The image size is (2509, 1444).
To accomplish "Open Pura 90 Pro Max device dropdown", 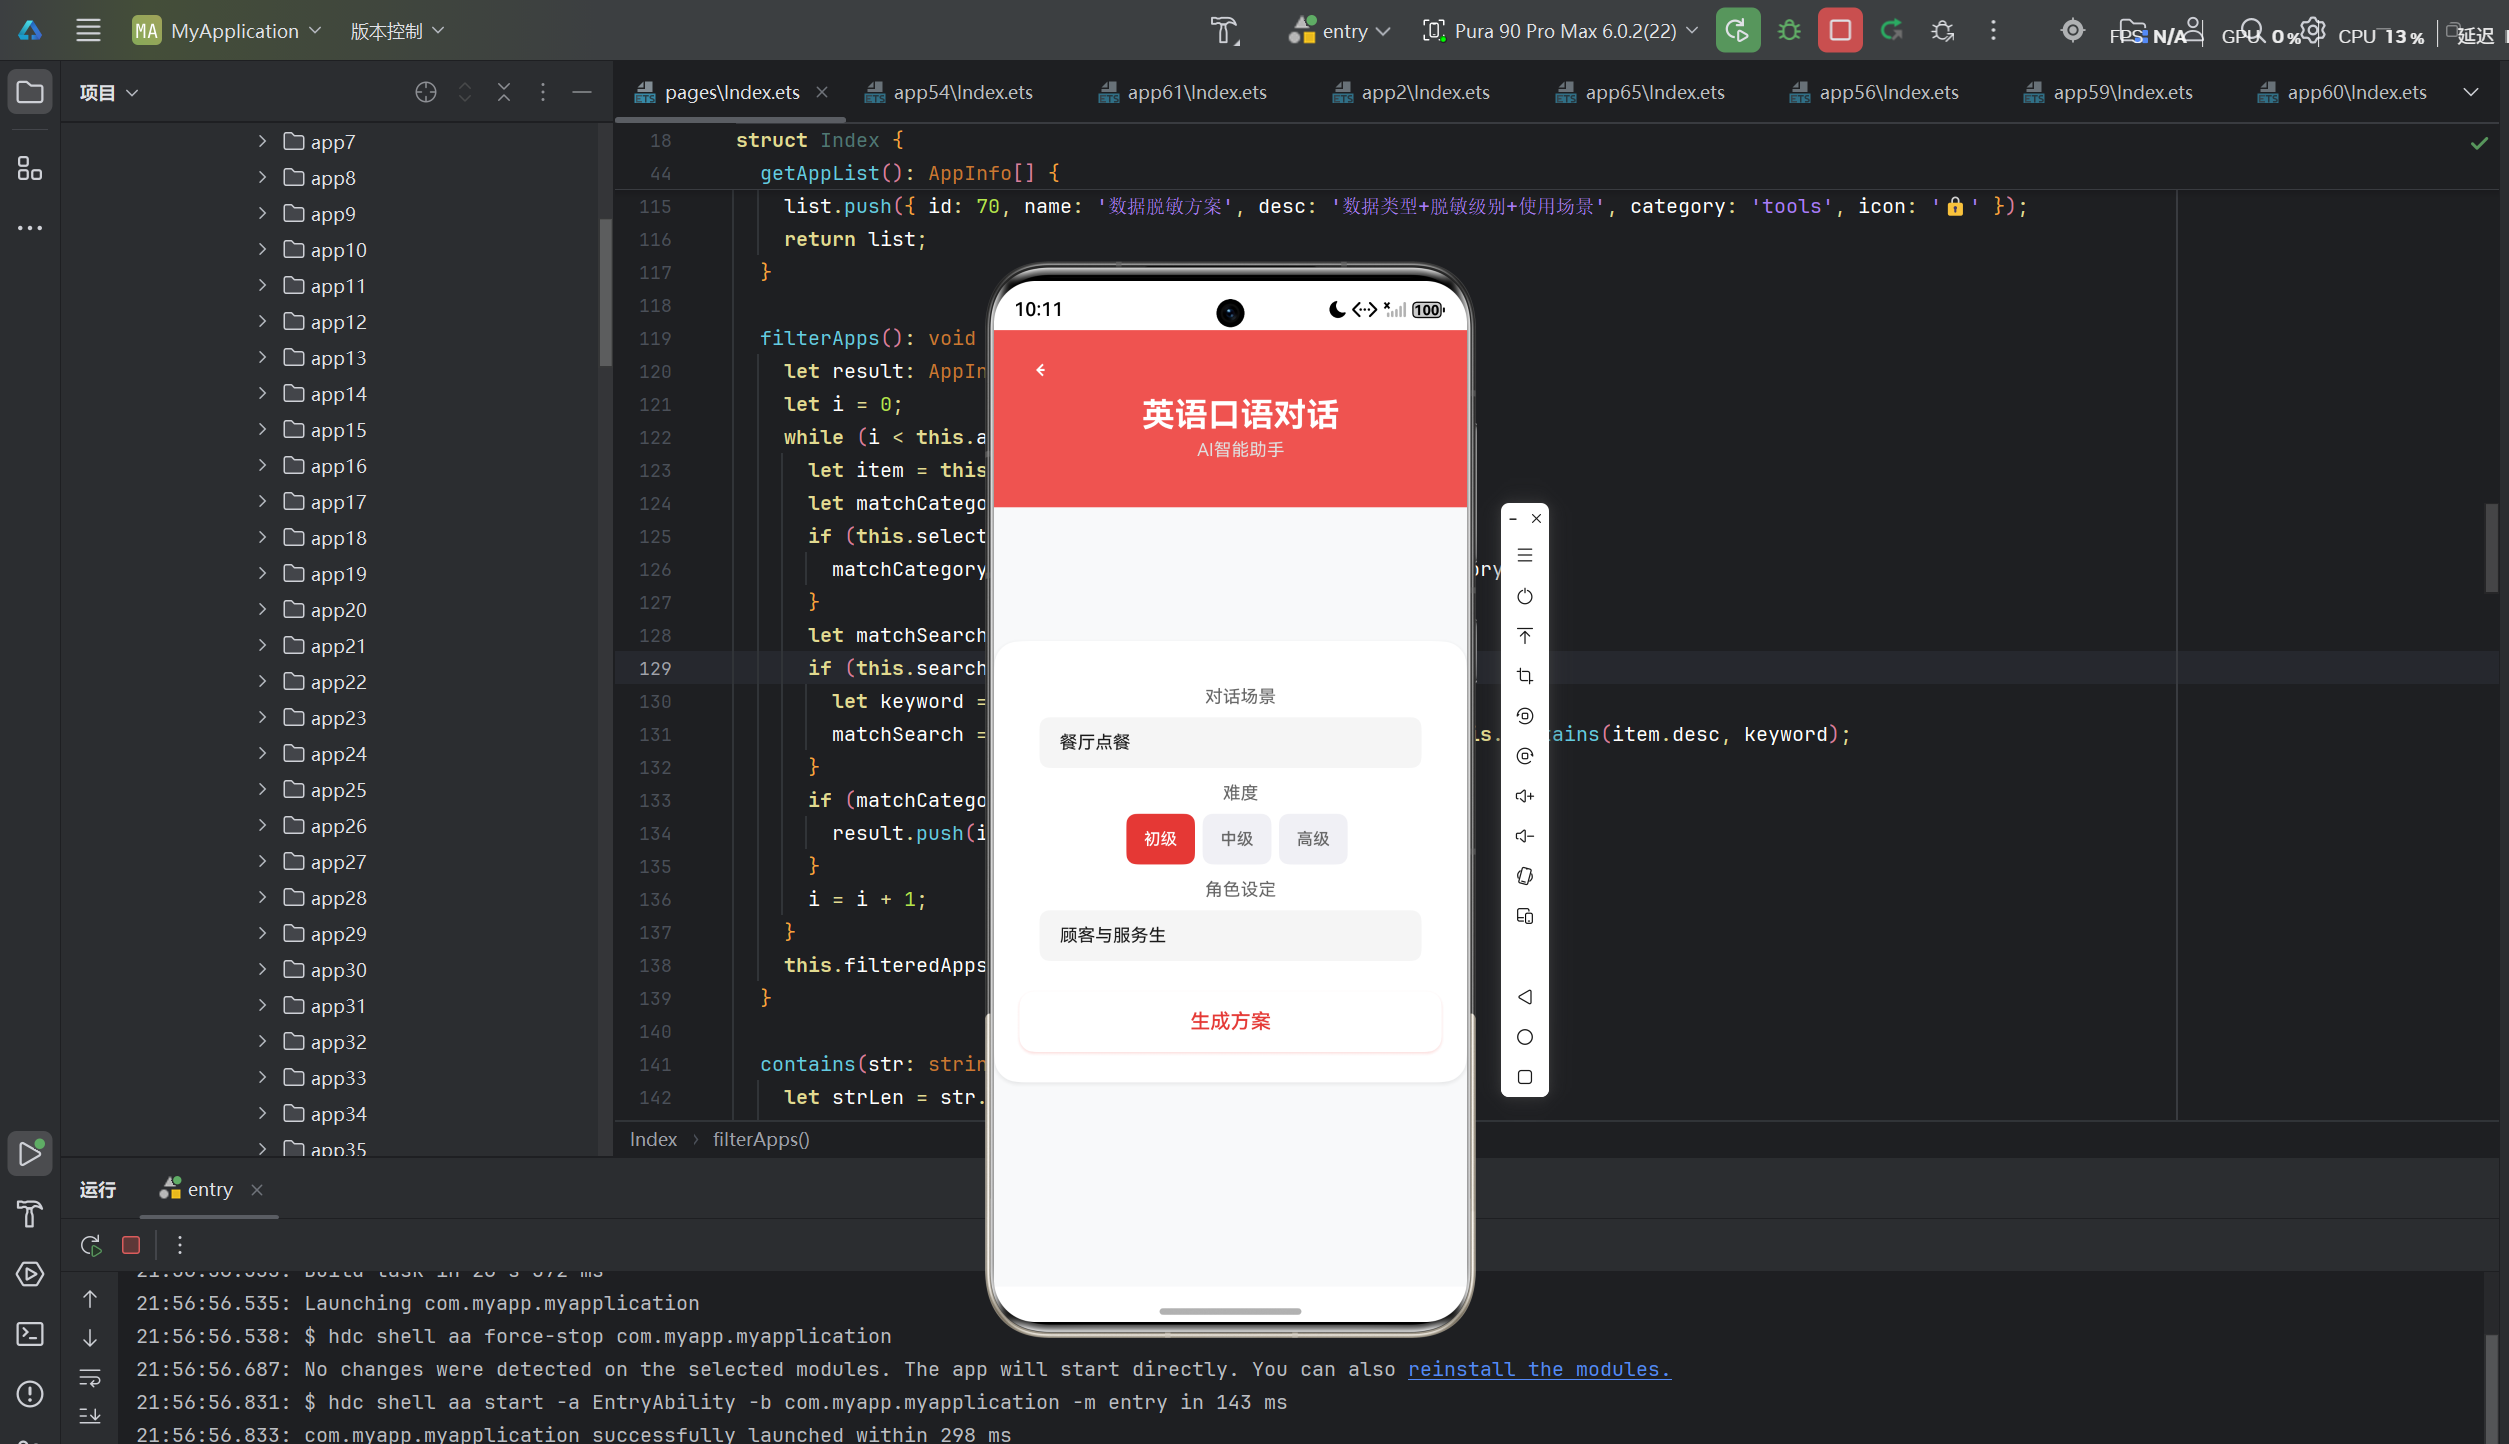I will coord(1561,31).
